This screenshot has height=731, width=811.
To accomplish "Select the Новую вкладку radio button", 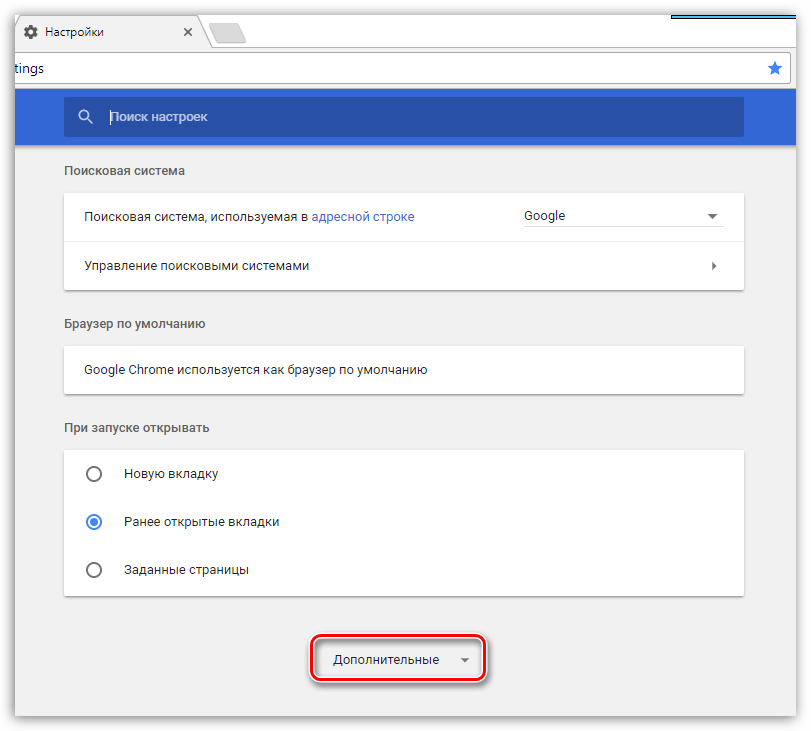I will [94, 474].
